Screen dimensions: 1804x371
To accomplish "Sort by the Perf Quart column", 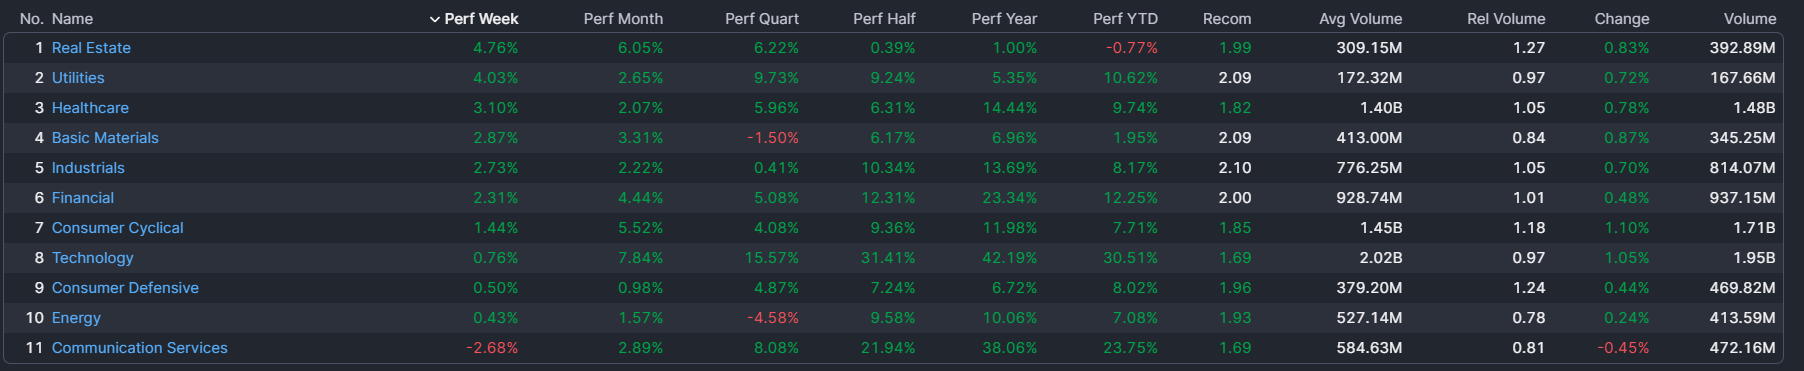I will (762, 19).
